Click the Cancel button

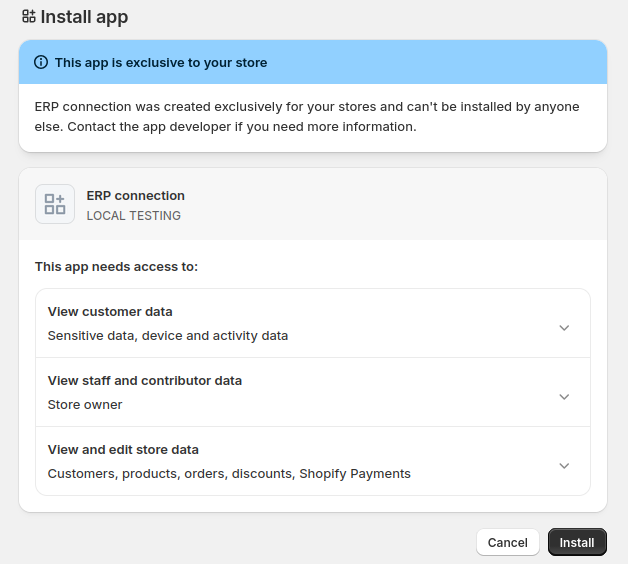pyautogui.click(x=507, y=542)
